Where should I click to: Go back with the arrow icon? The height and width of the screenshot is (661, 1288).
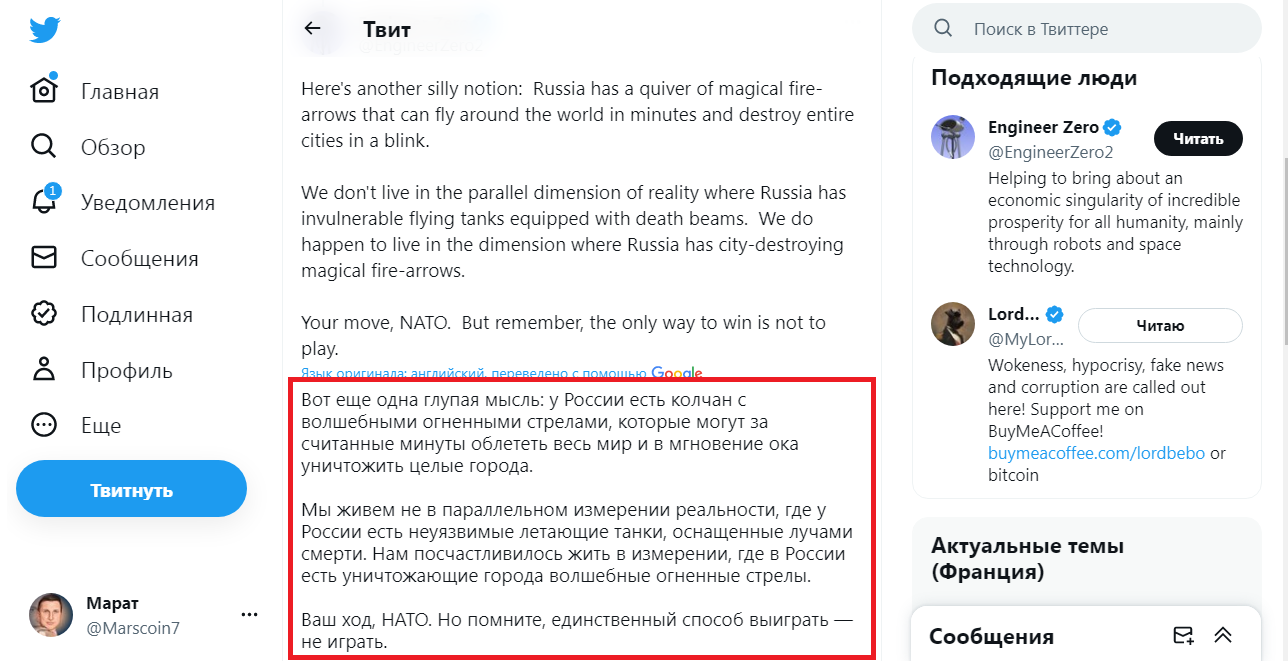[313, 29]
